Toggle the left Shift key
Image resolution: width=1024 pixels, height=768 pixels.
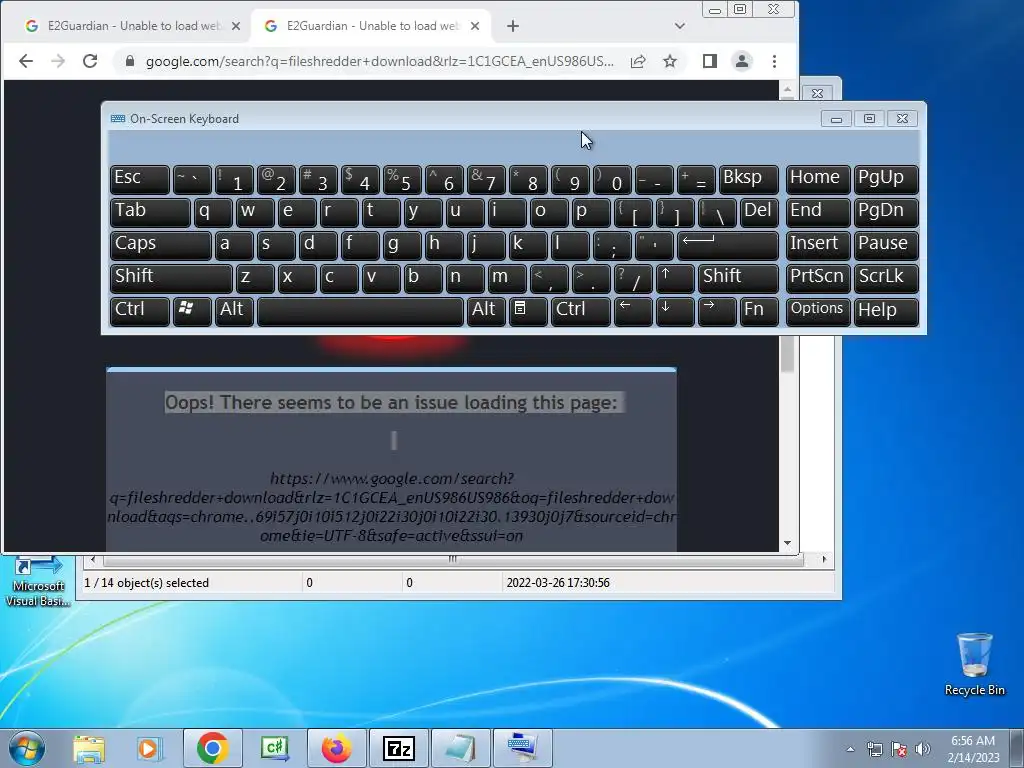171,278
